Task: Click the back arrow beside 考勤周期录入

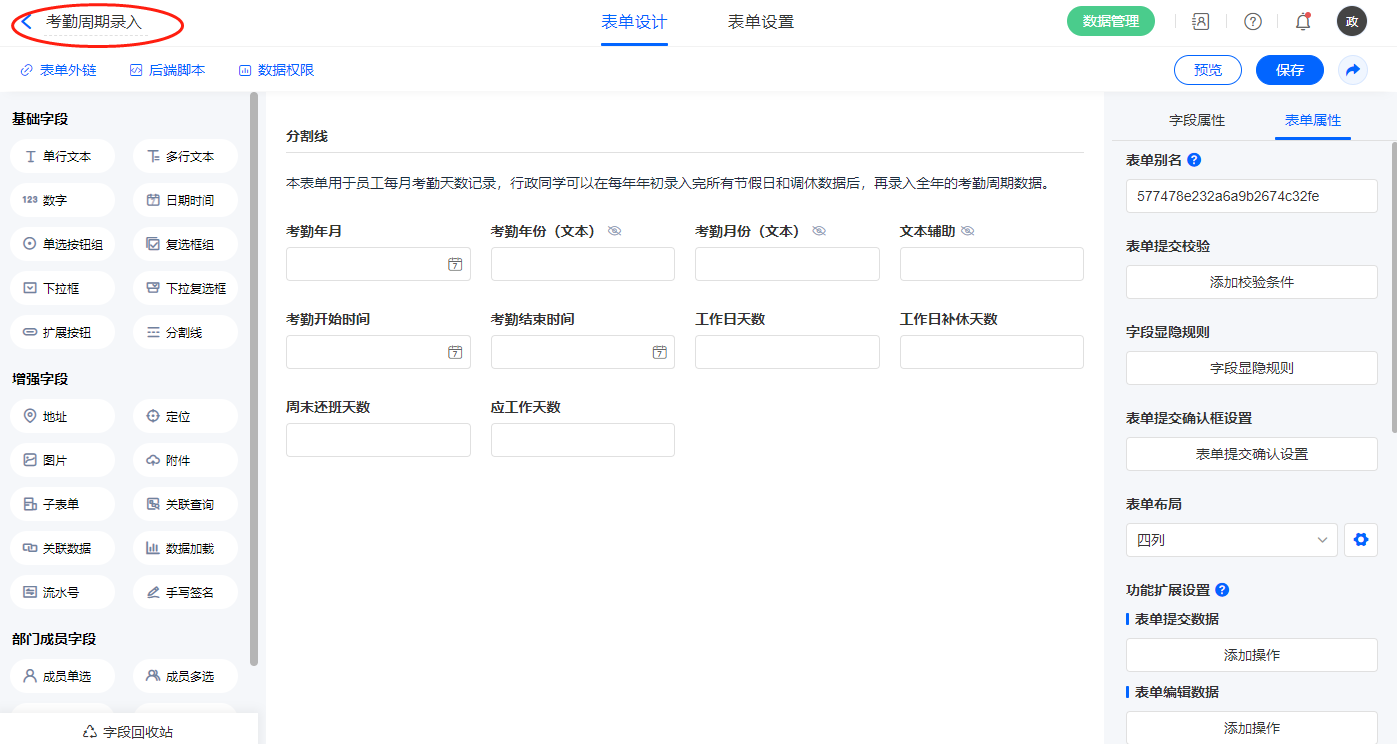Action: click(27, 21)
